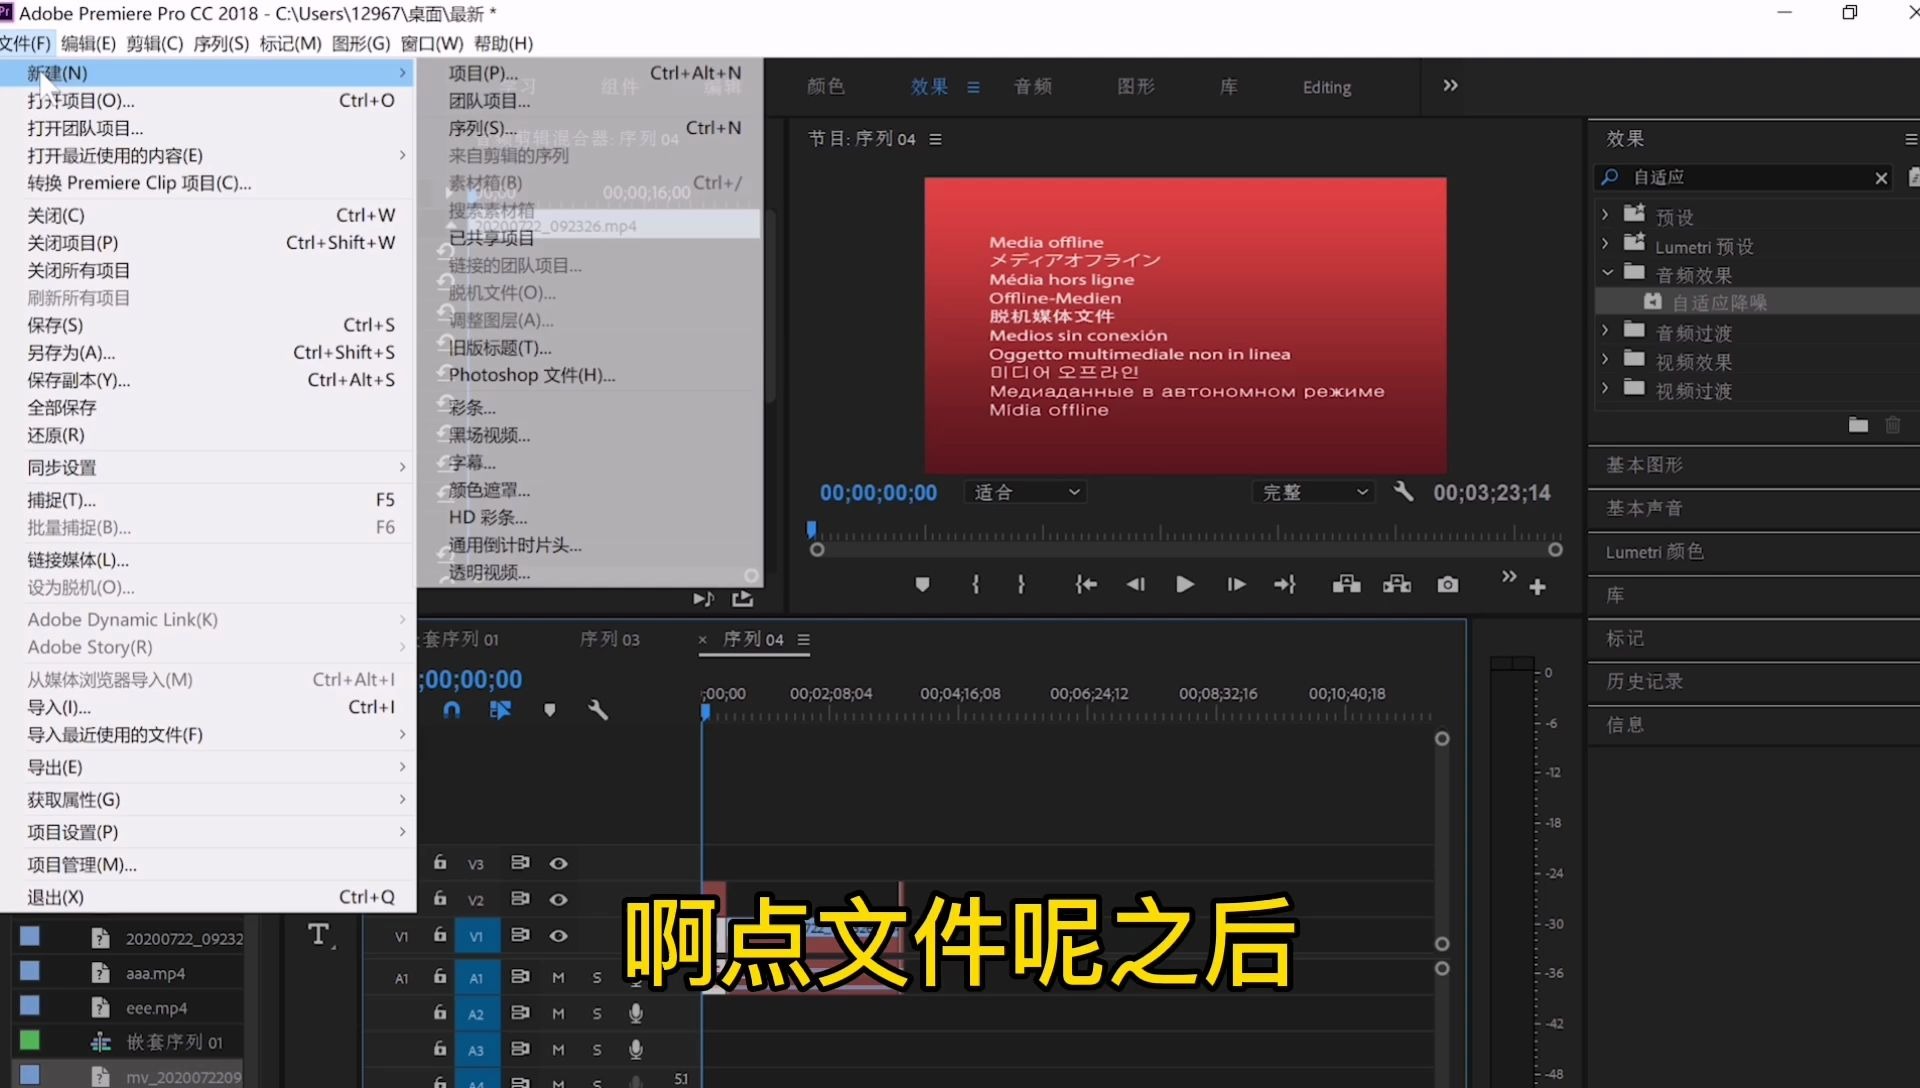Click the 自适应 effects search field
Viewport: 1920px width, 1088px height.
point(1745,178)
